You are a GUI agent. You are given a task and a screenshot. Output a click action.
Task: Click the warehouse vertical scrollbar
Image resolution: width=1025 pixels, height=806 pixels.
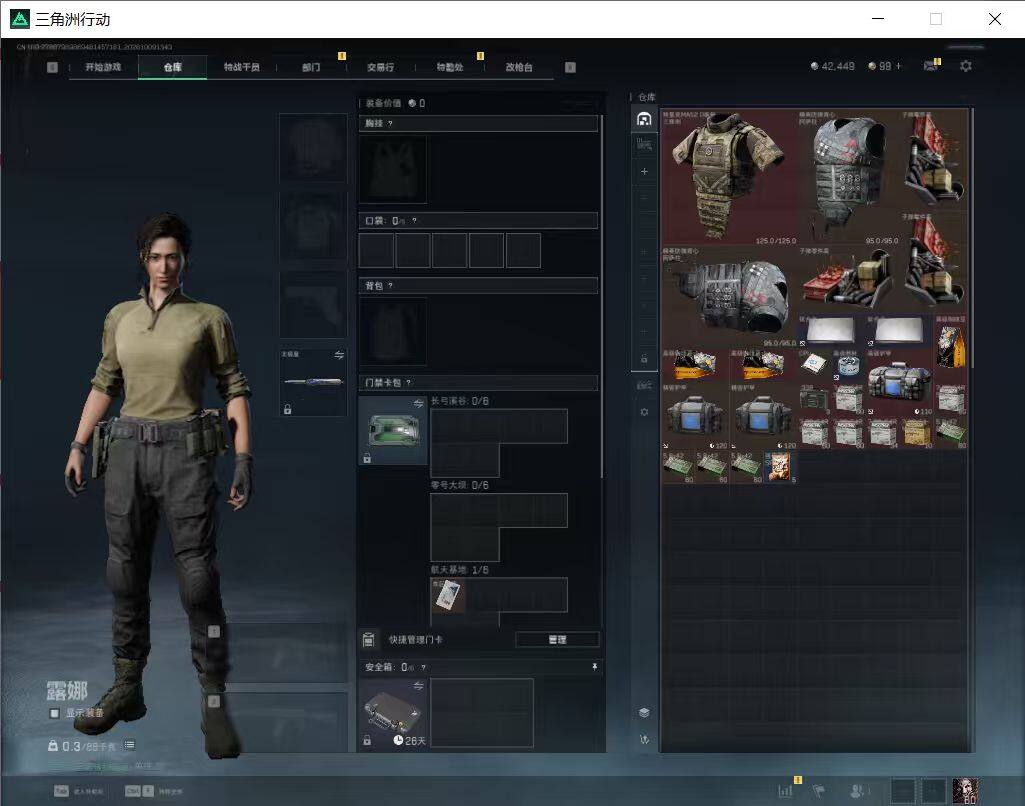pos(973,239)
